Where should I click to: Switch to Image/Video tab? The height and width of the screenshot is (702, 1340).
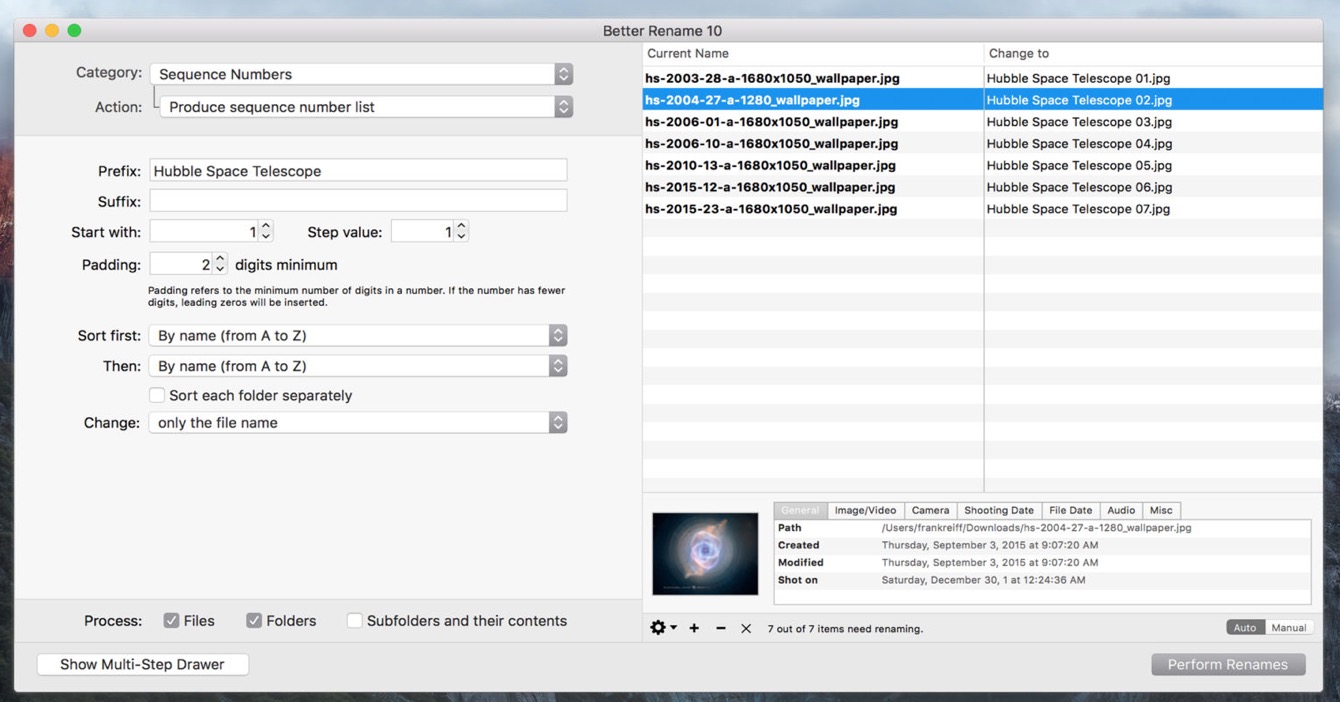pyautogui.click(x=865, y=510)
